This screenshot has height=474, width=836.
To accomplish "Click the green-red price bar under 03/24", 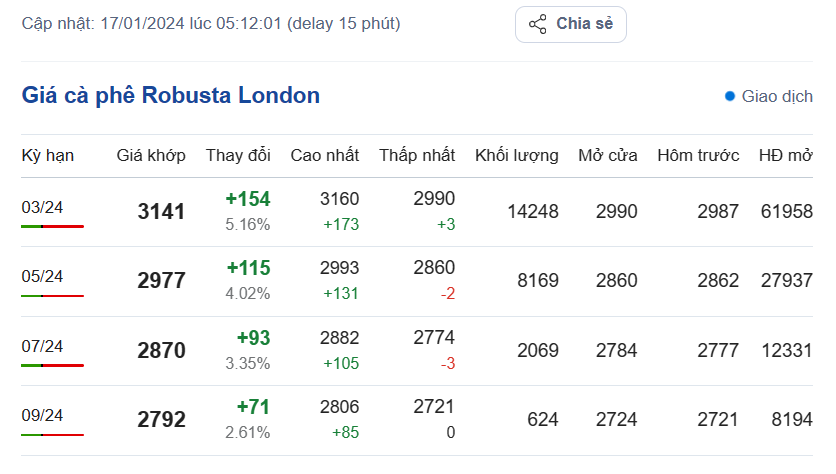I will (52, 227).
